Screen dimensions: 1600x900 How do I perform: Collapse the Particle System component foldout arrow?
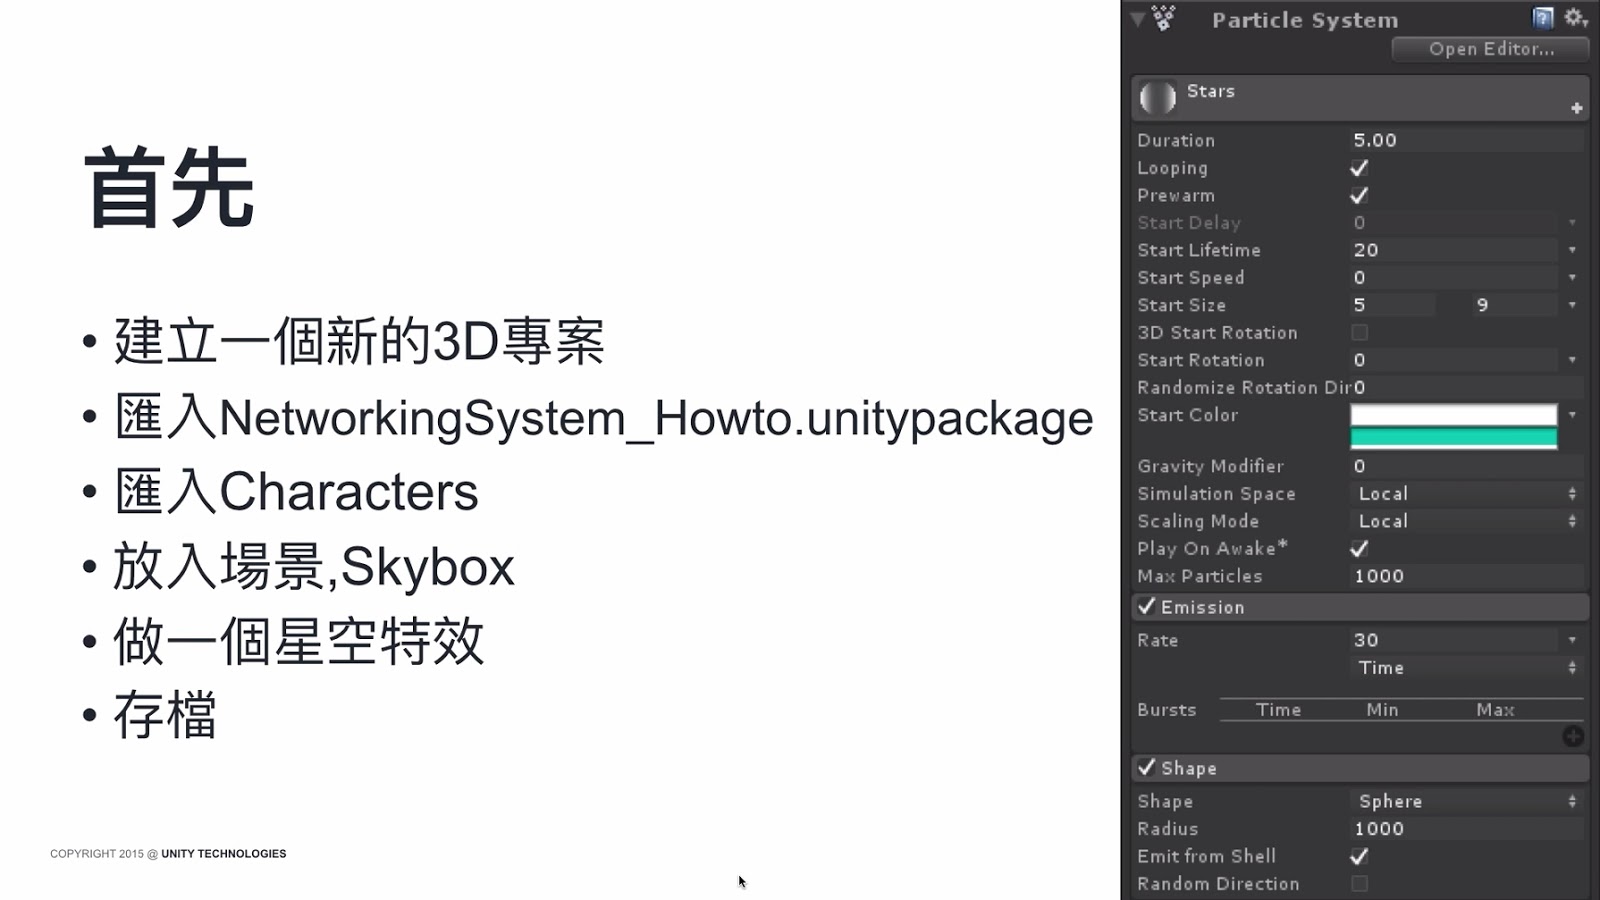[x=1137, y=19]
